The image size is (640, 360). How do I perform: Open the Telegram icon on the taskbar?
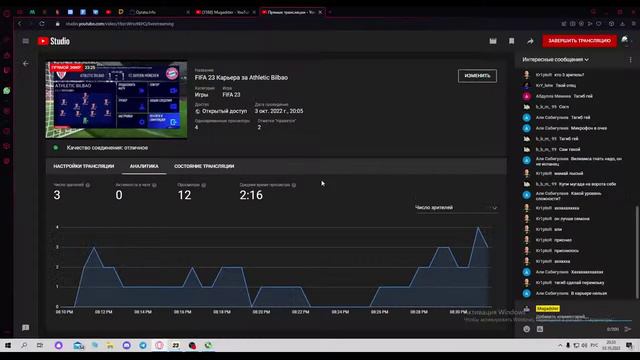coord(143,345)
